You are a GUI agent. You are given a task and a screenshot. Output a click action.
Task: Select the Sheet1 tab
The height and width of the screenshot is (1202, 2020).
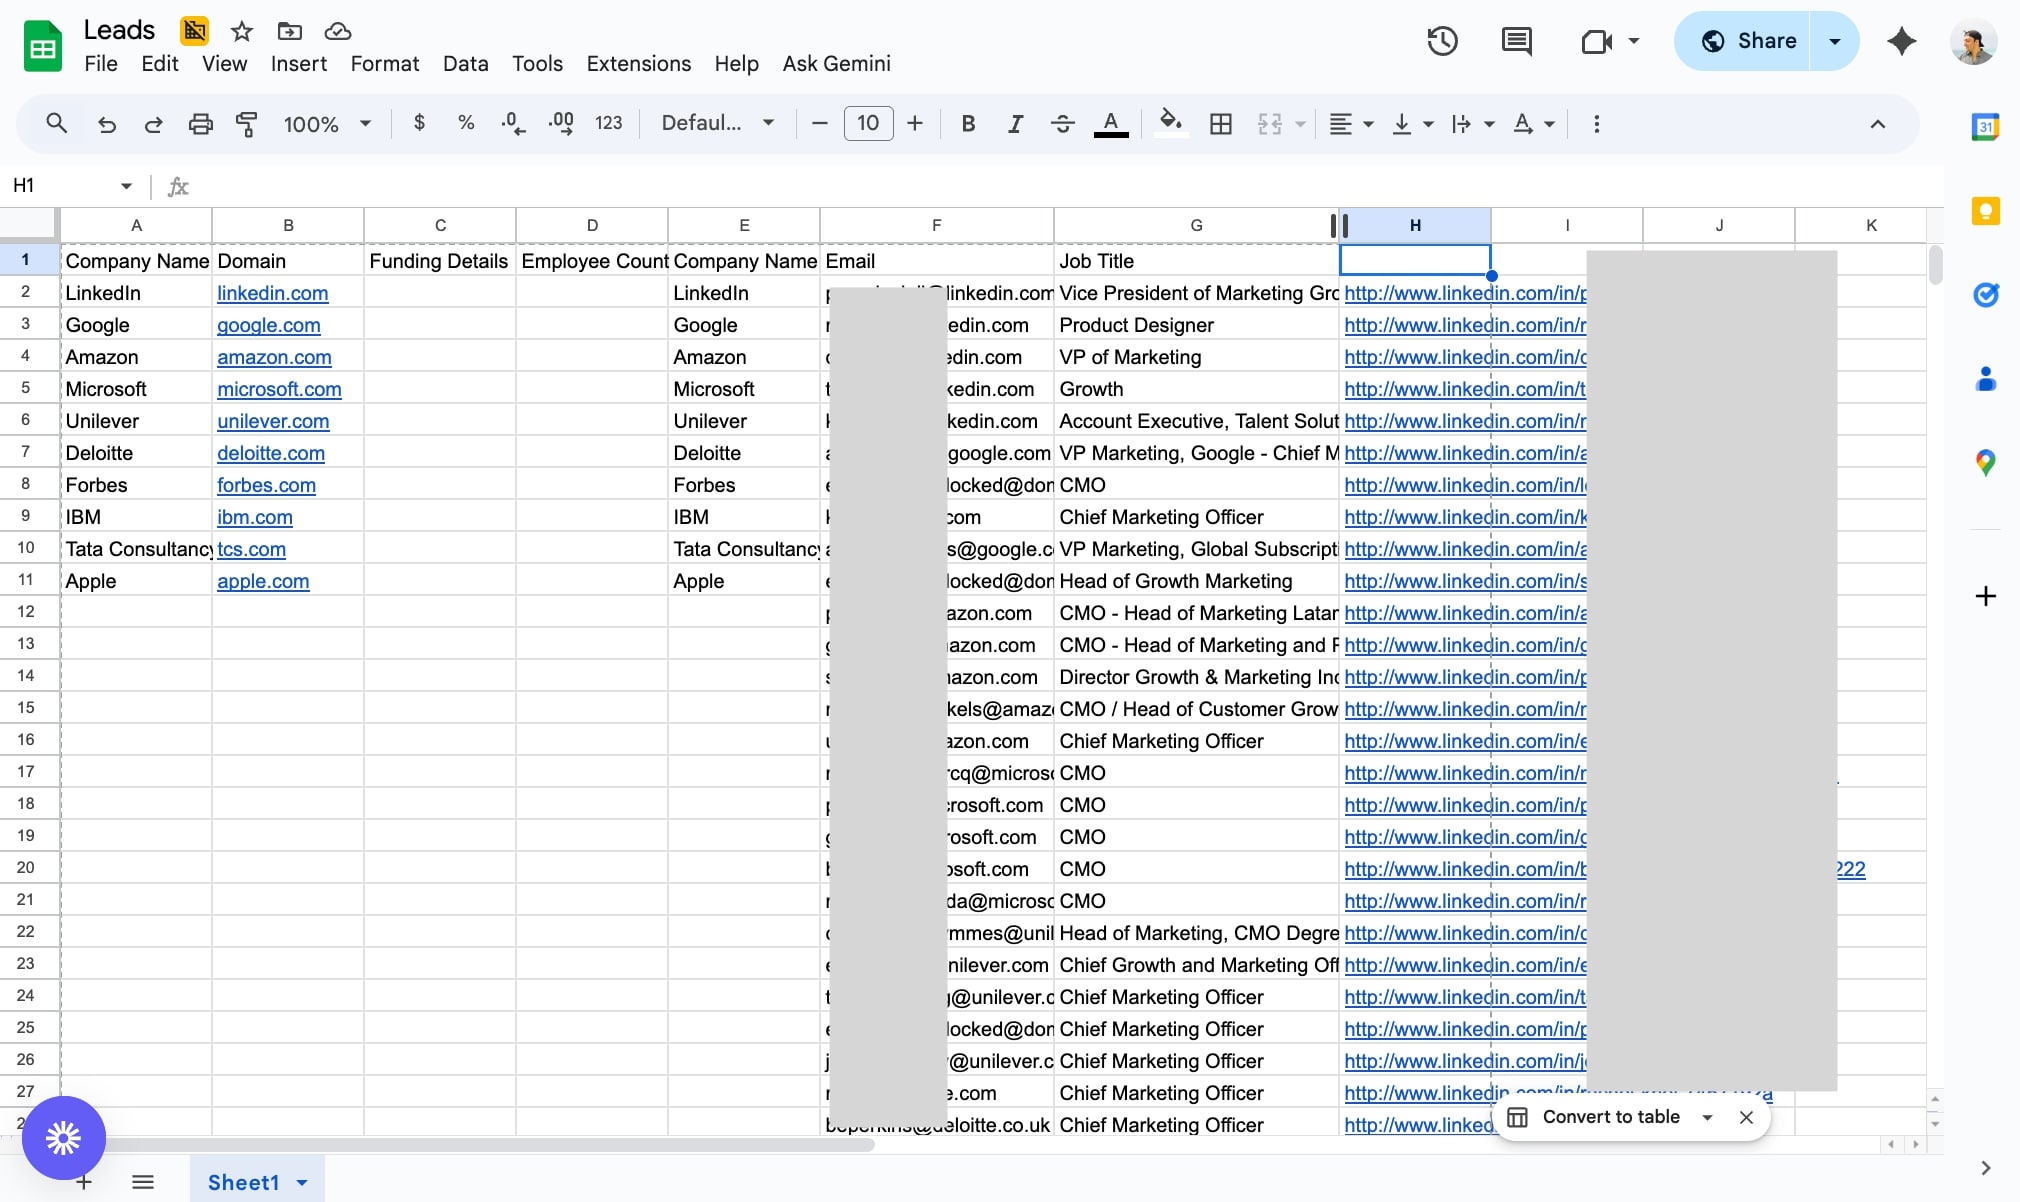[x=257, y=1182]
